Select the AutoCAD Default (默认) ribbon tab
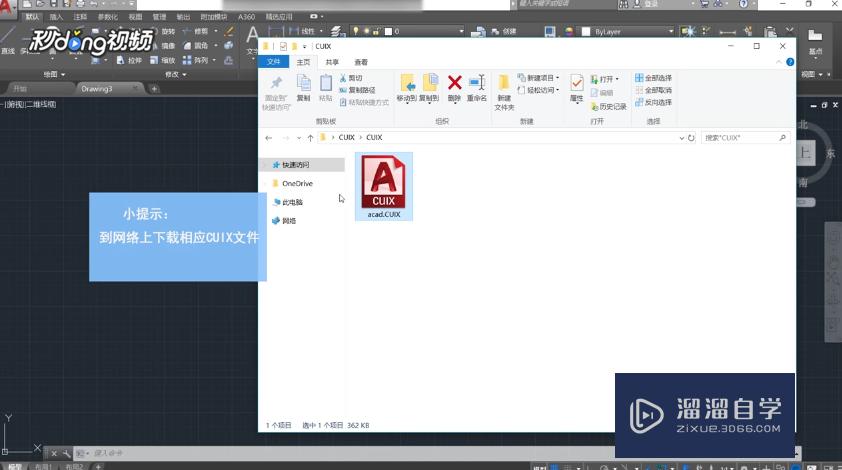842x470 pixels. (32, 17)
